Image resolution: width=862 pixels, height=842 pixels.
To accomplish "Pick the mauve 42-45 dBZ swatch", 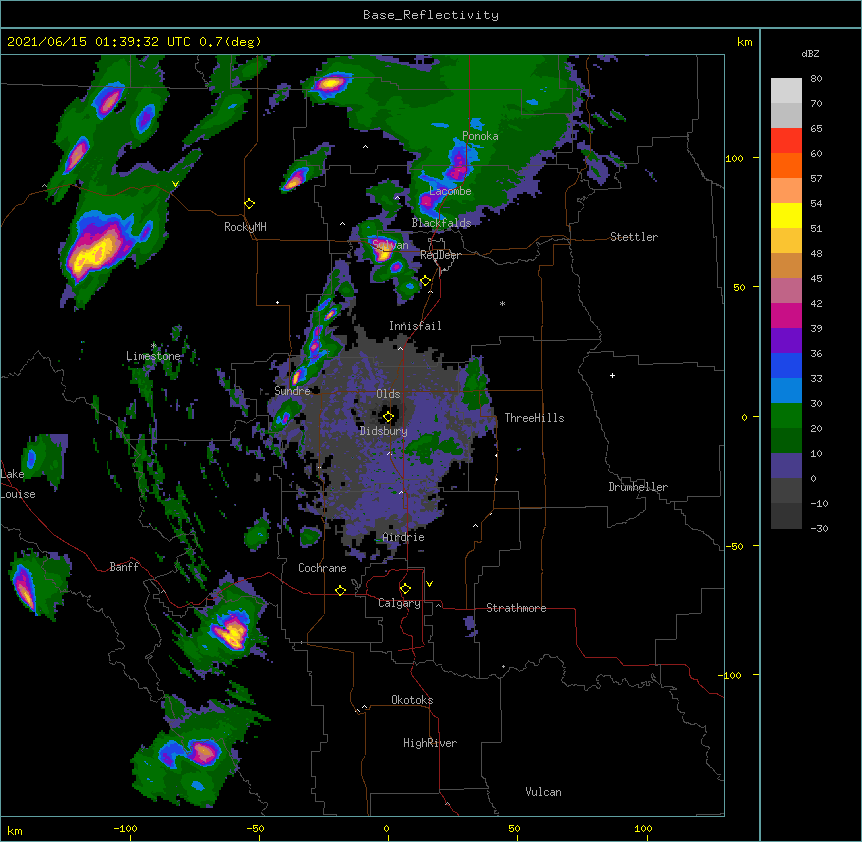I will pos(786,291).
